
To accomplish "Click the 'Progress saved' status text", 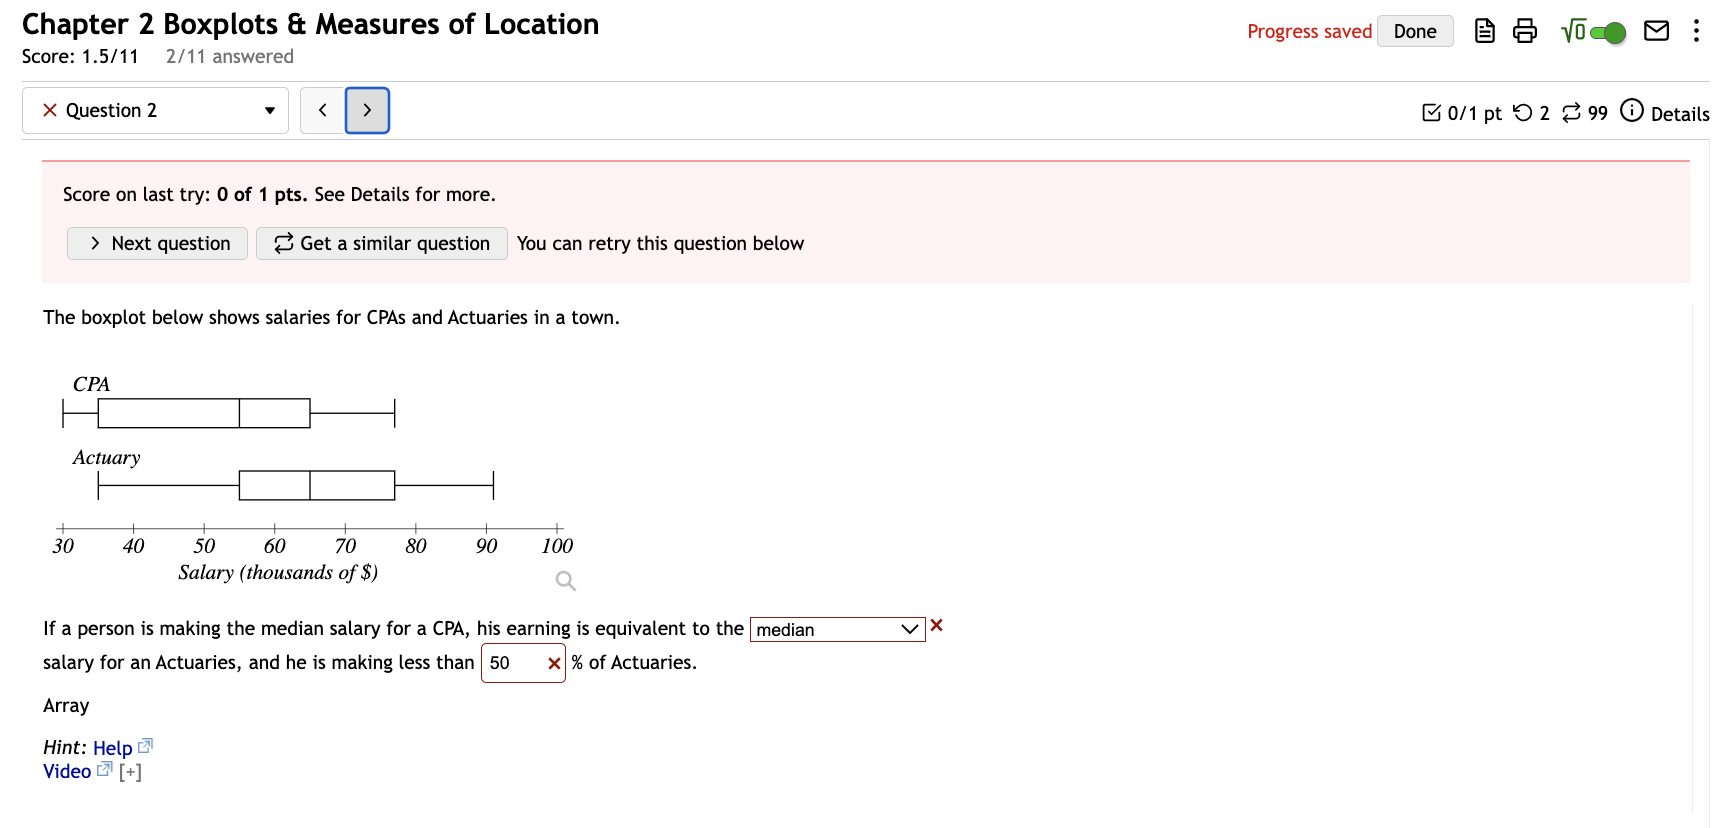I will [x=1309, y=31].
